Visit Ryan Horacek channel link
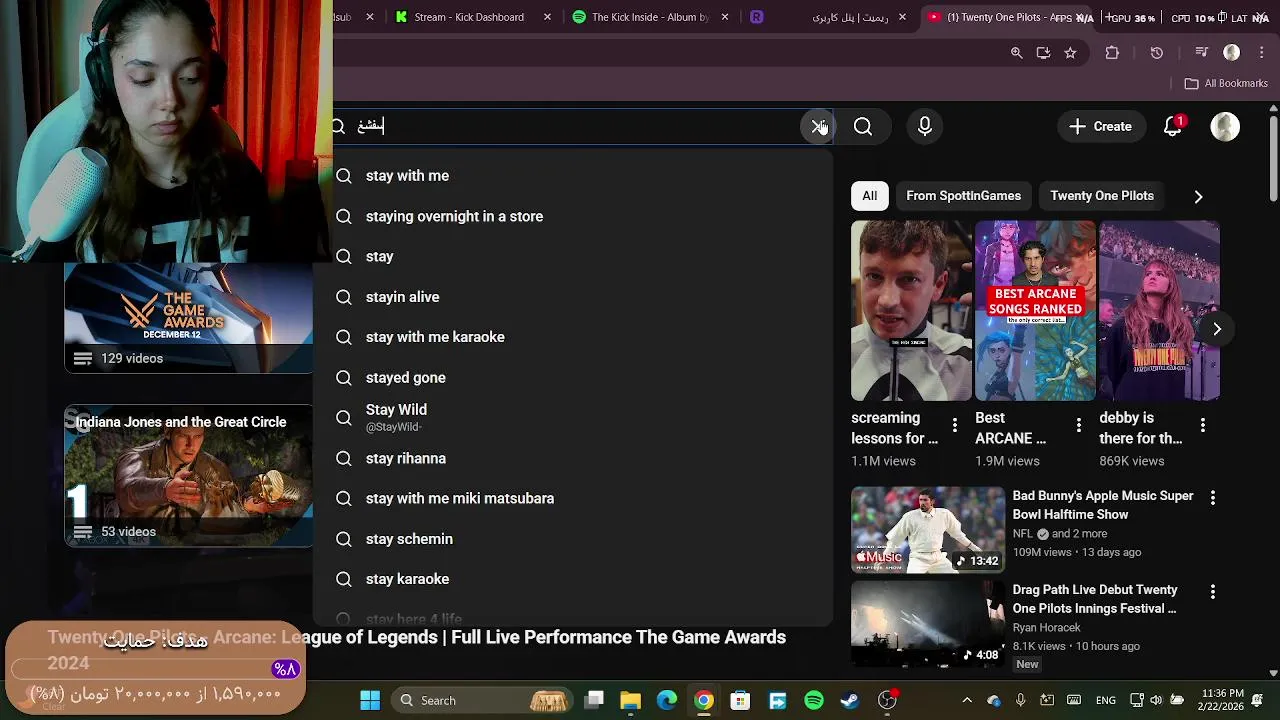The image size is (1280, 720). click(1046, 628)
